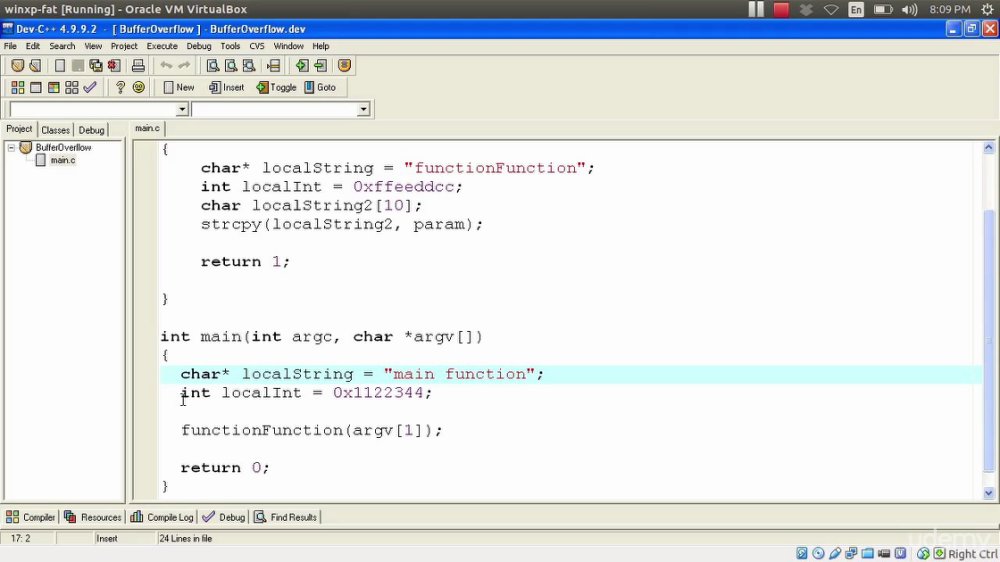The height and width of the screenshot is (562, 1000).
Task: Open the bottom Debug output tab
Action: (224, 517)
